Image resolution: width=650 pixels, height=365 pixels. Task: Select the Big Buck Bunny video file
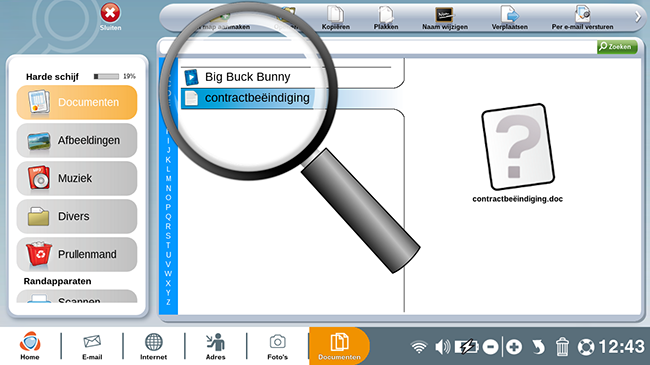[247, 77]
